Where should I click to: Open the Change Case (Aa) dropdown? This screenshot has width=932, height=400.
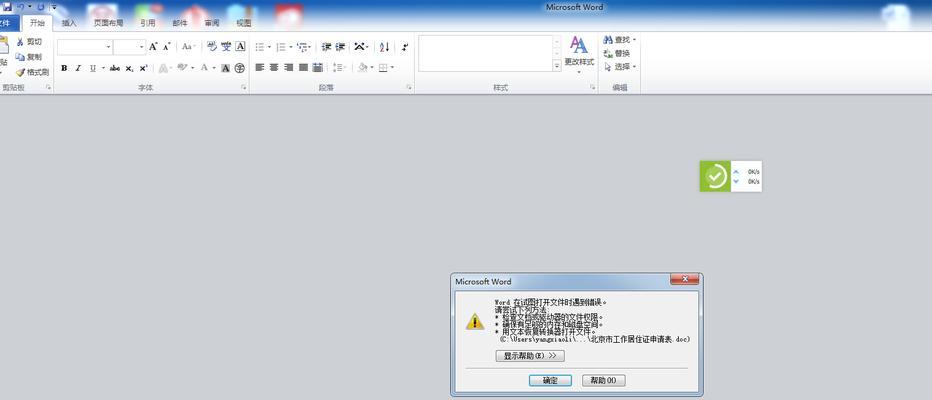[188, 46]
